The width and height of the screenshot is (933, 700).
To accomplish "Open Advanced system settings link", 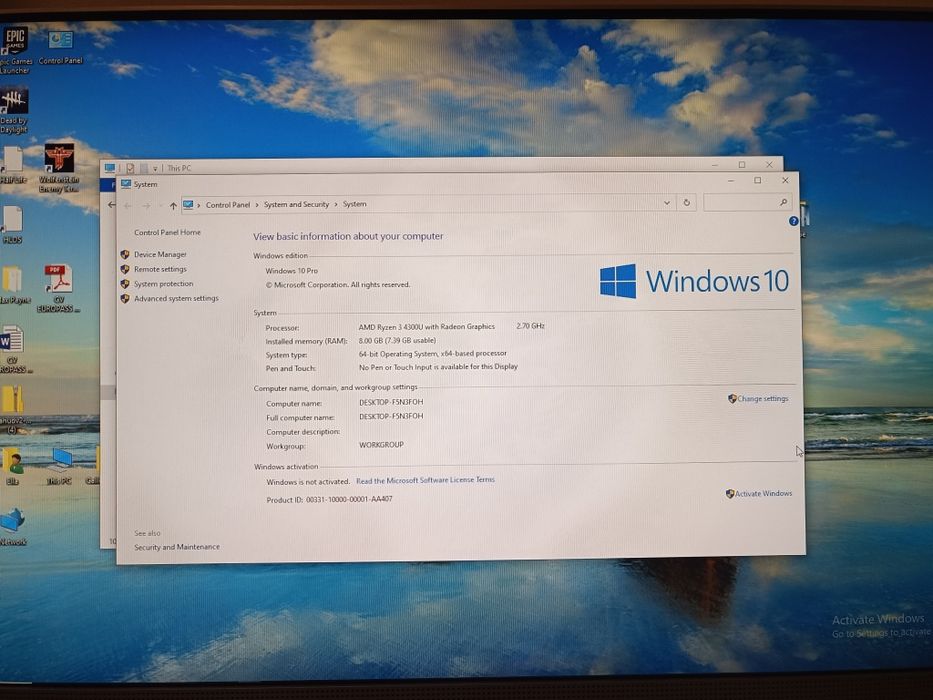I will pyautogui.click(x=176, y=298).
